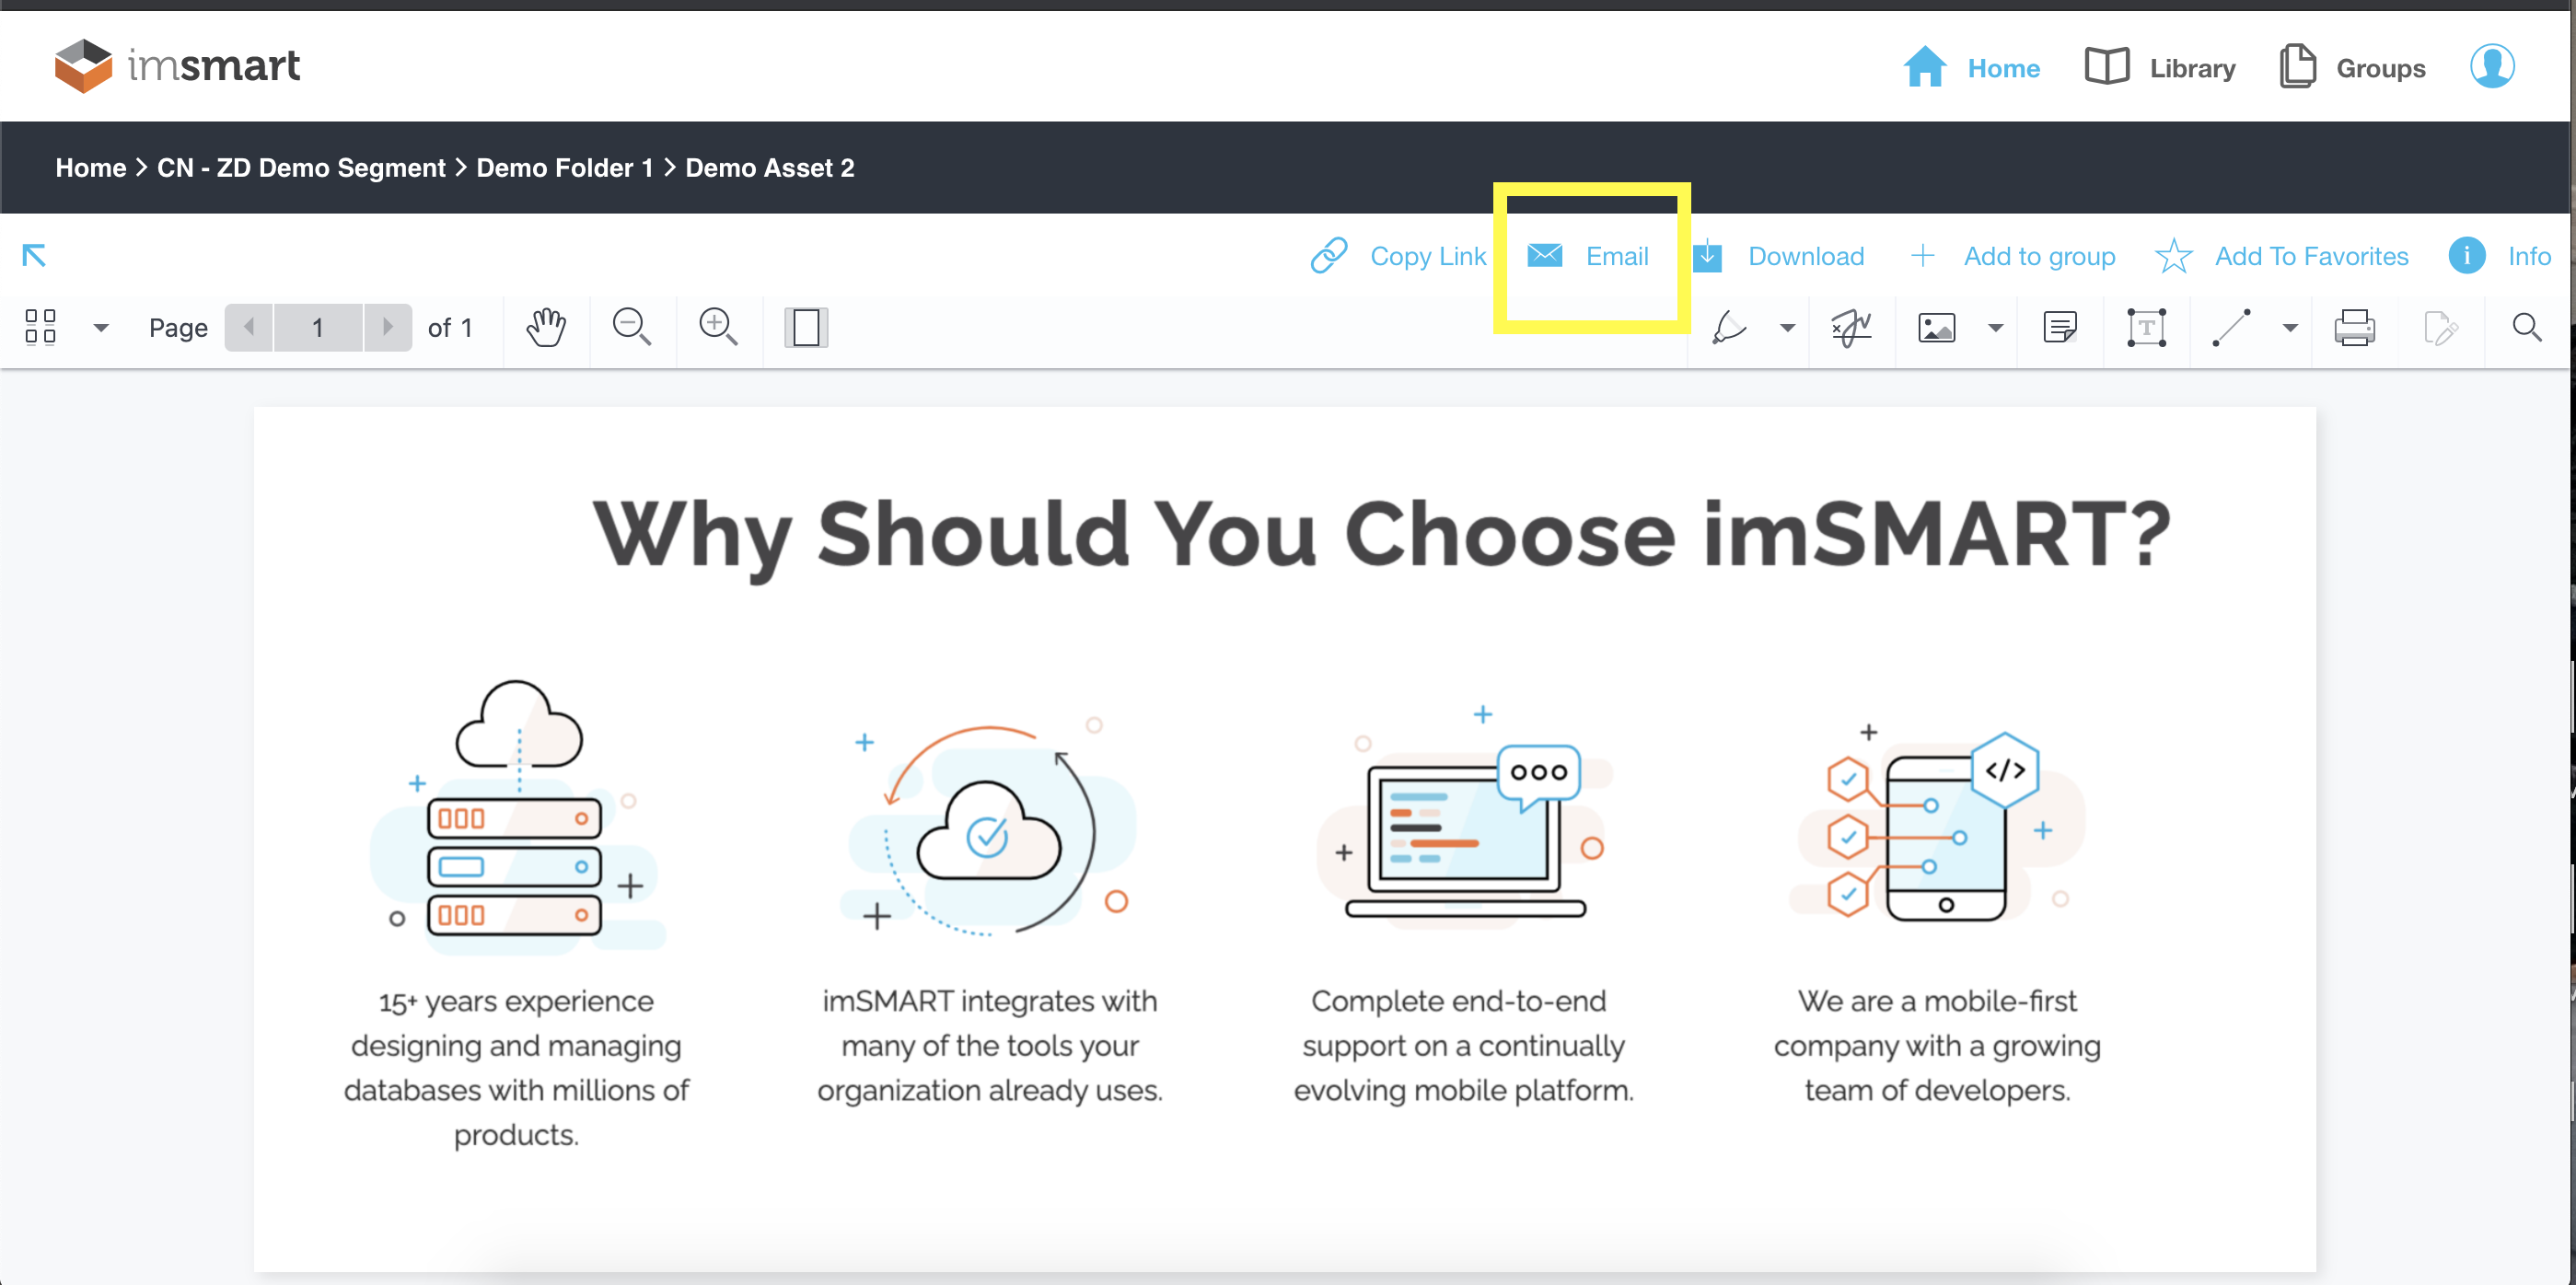Click the mobile phone code illustration

click(x=1938, y=824)
